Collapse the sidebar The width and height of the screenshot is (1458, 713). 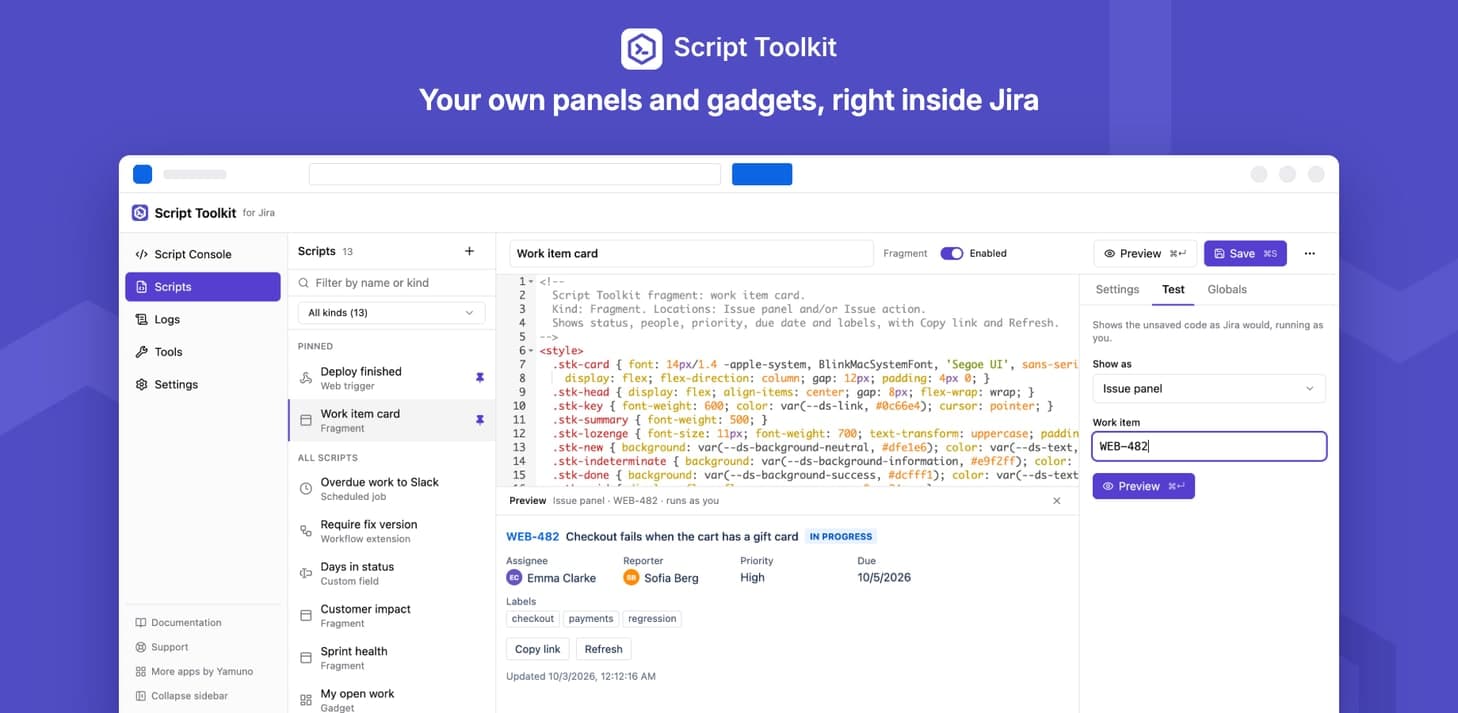point(182,696)
